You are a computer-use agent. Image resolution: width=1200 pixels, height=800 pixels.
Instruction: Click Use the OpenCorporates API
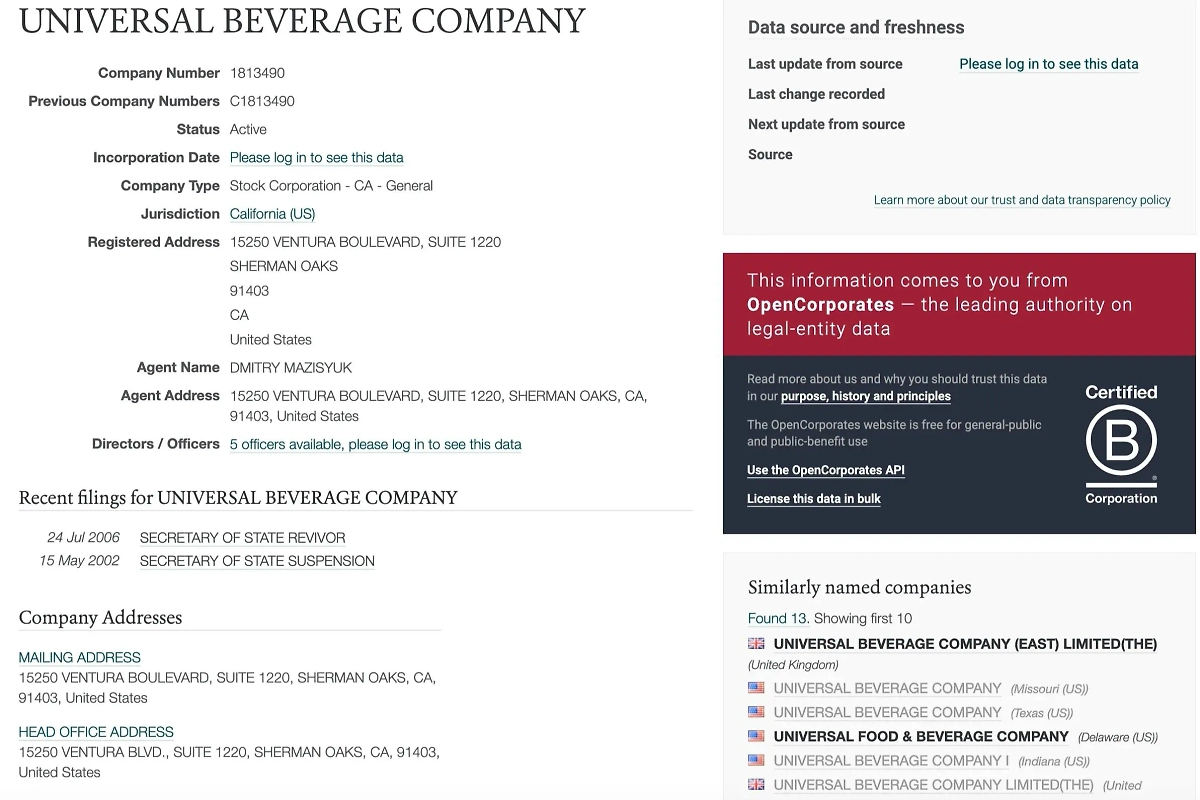(x=825, y=470)
